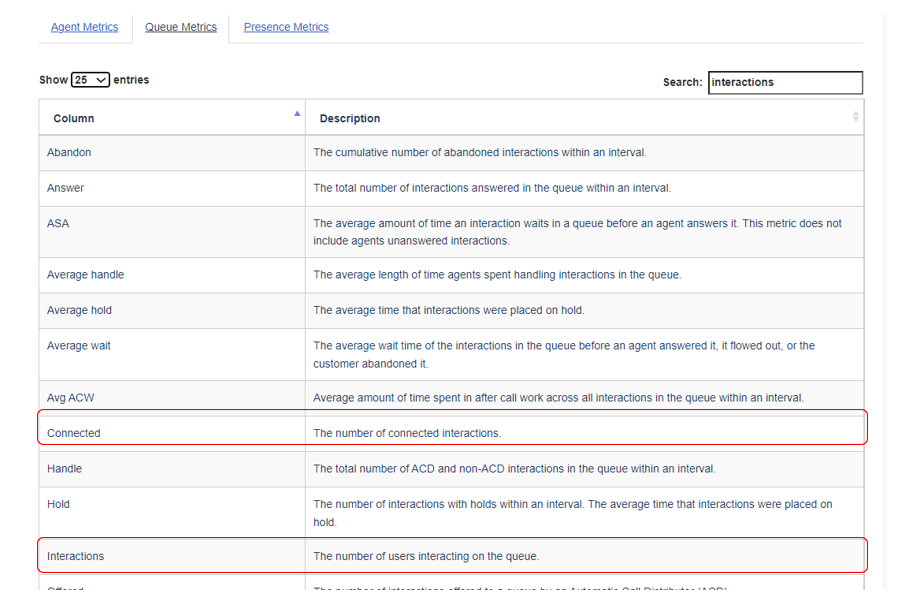Click the Answer metric name cell
This screenshot has height=606, width=912.
(x=66, y=188)
